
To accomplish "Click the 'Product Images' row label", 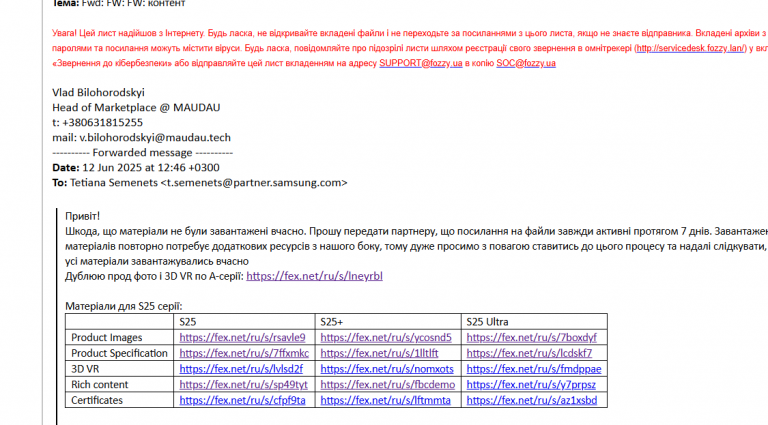I will tap(107, 337).
